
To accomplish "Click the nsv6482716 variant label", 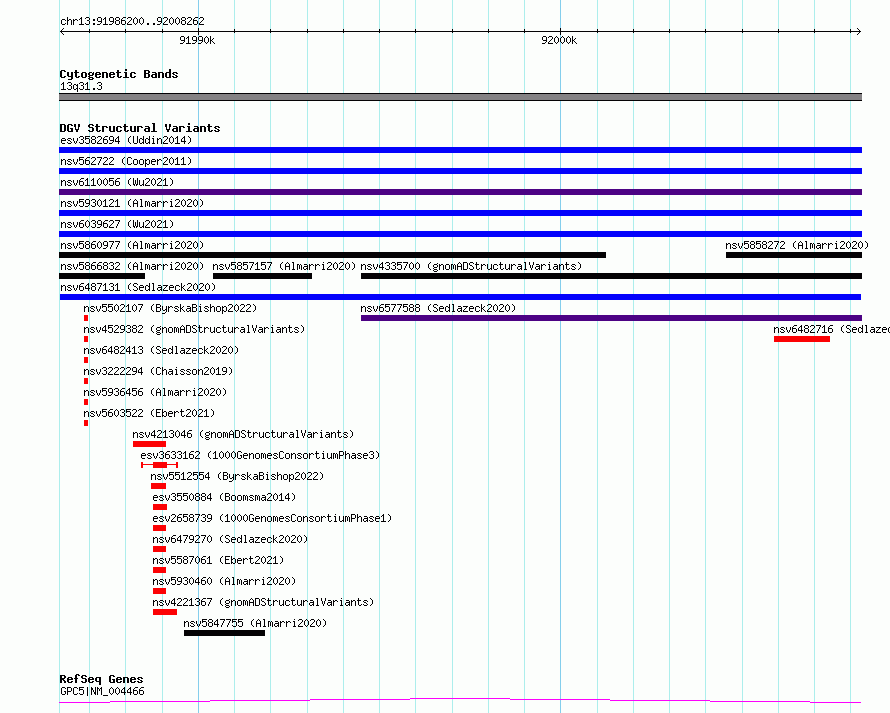I will pyautogui.click(x=832, y=329).
